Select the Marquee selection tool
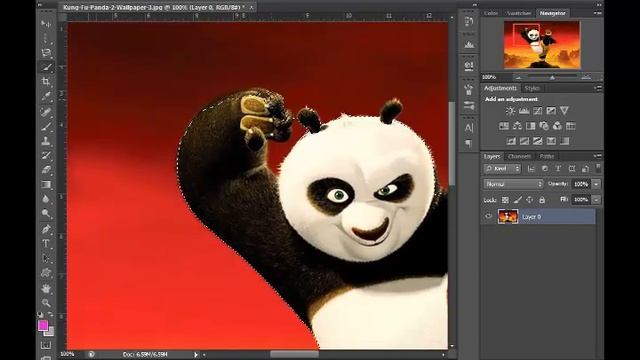The image size is (640, 360). tap(46, 38)
